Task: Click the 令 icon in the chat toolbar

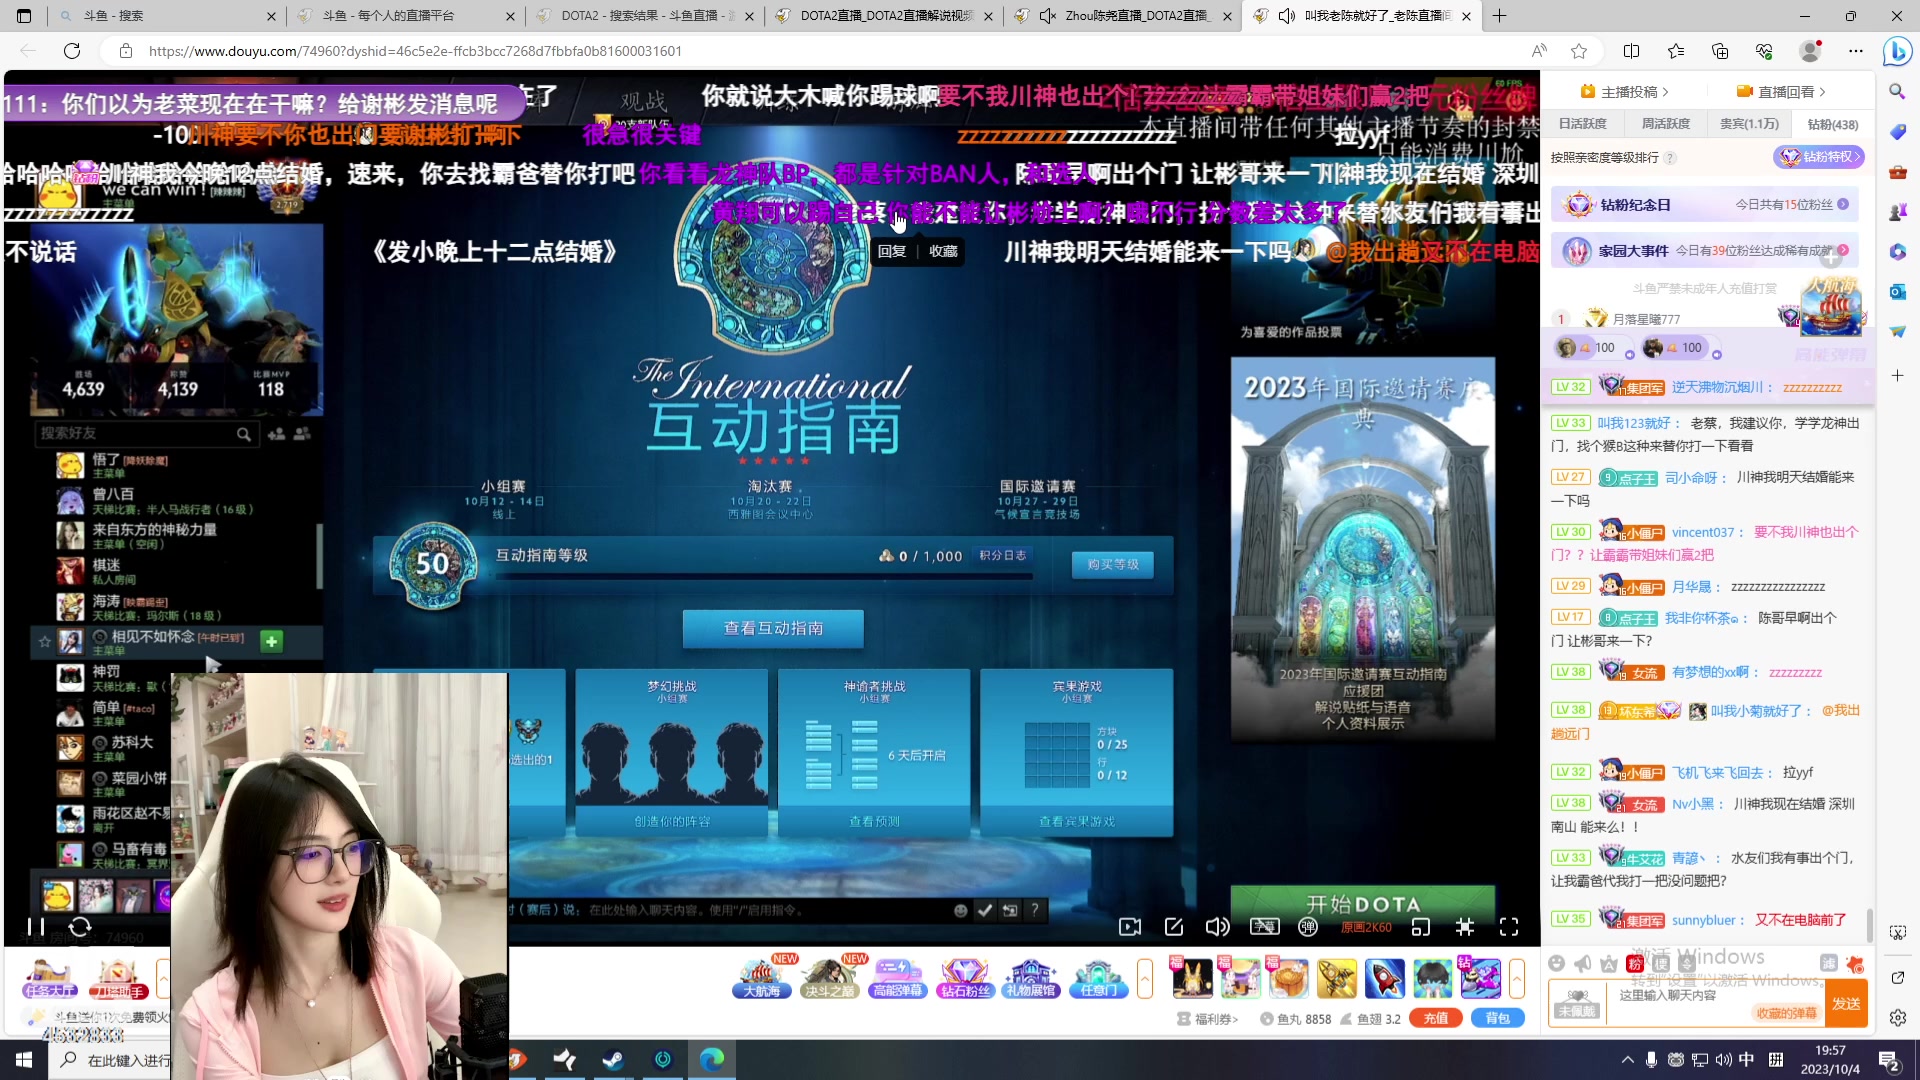Action: click(x=1687, y=963)
